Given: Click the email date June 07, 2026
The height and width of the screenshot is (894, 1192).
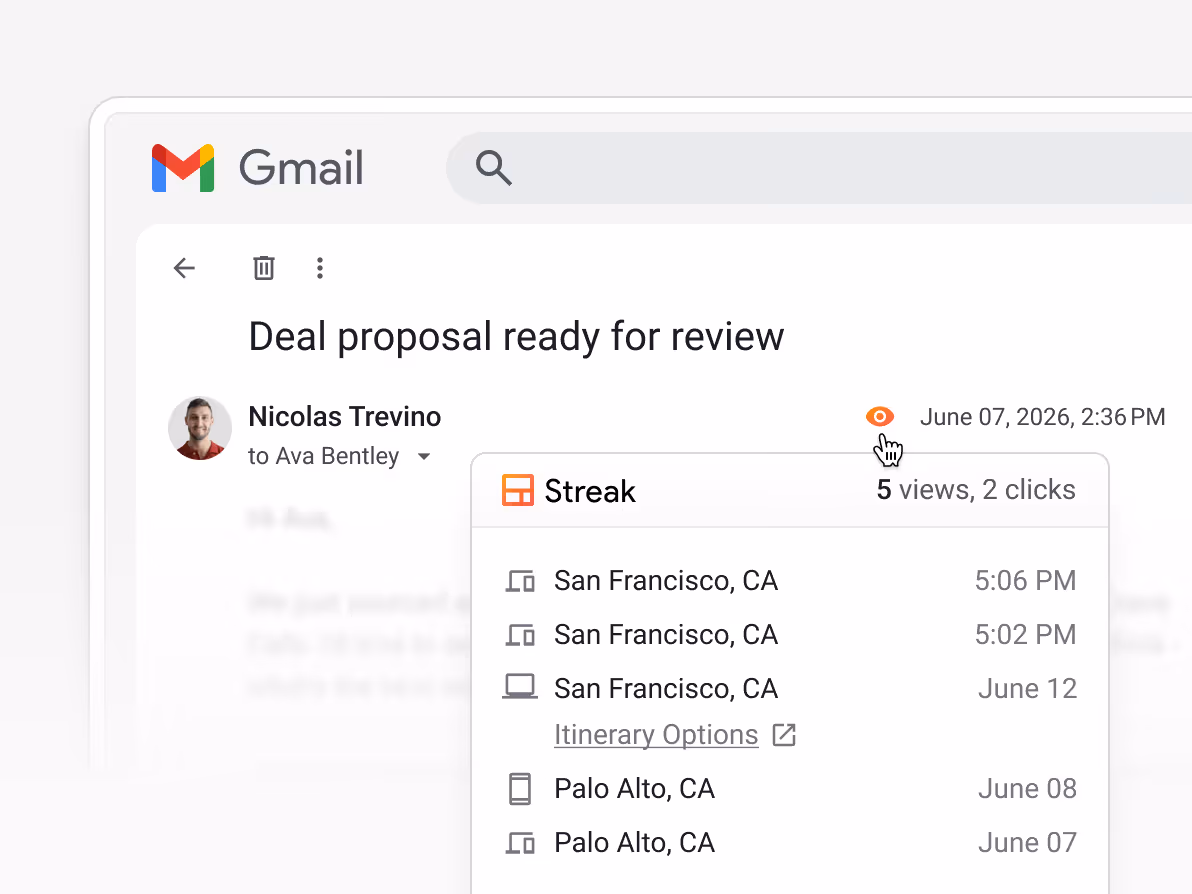Looking at the screenshot, I should tap(1042, 417).
